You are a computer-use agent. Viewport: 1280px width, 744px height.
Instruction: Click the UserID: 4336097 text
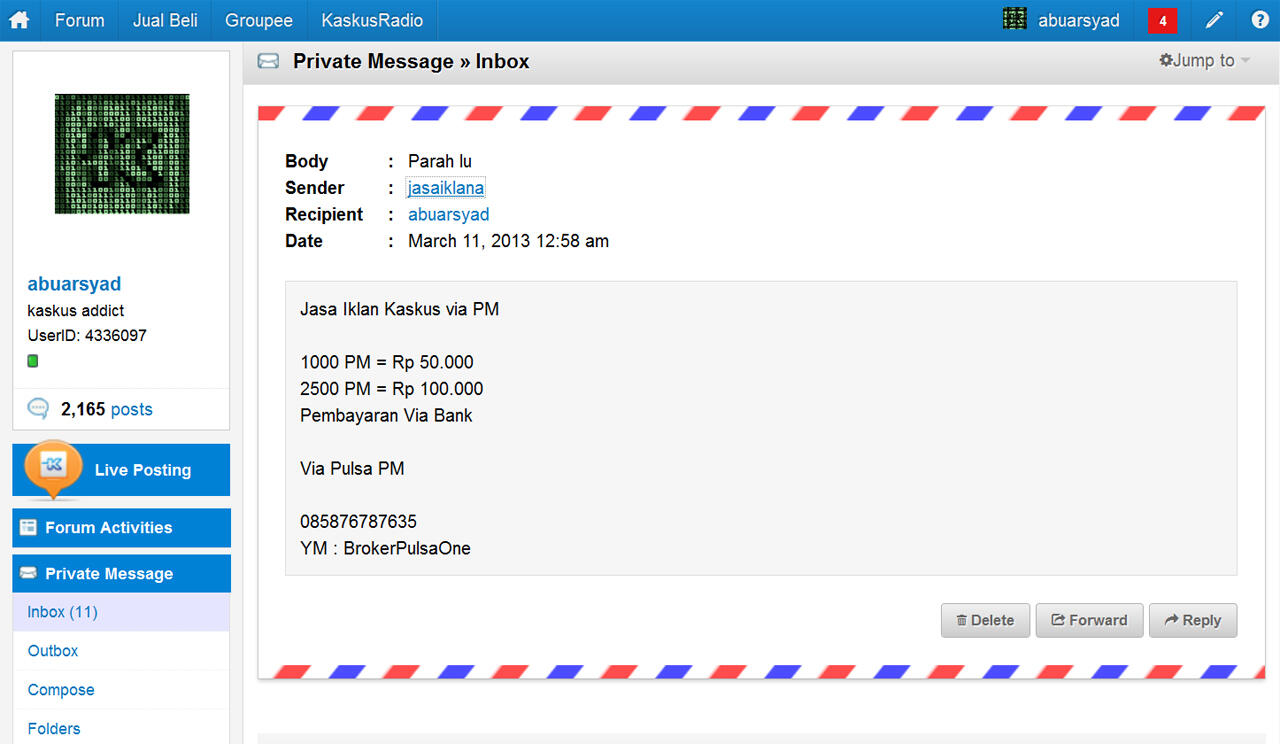[87, 335]
